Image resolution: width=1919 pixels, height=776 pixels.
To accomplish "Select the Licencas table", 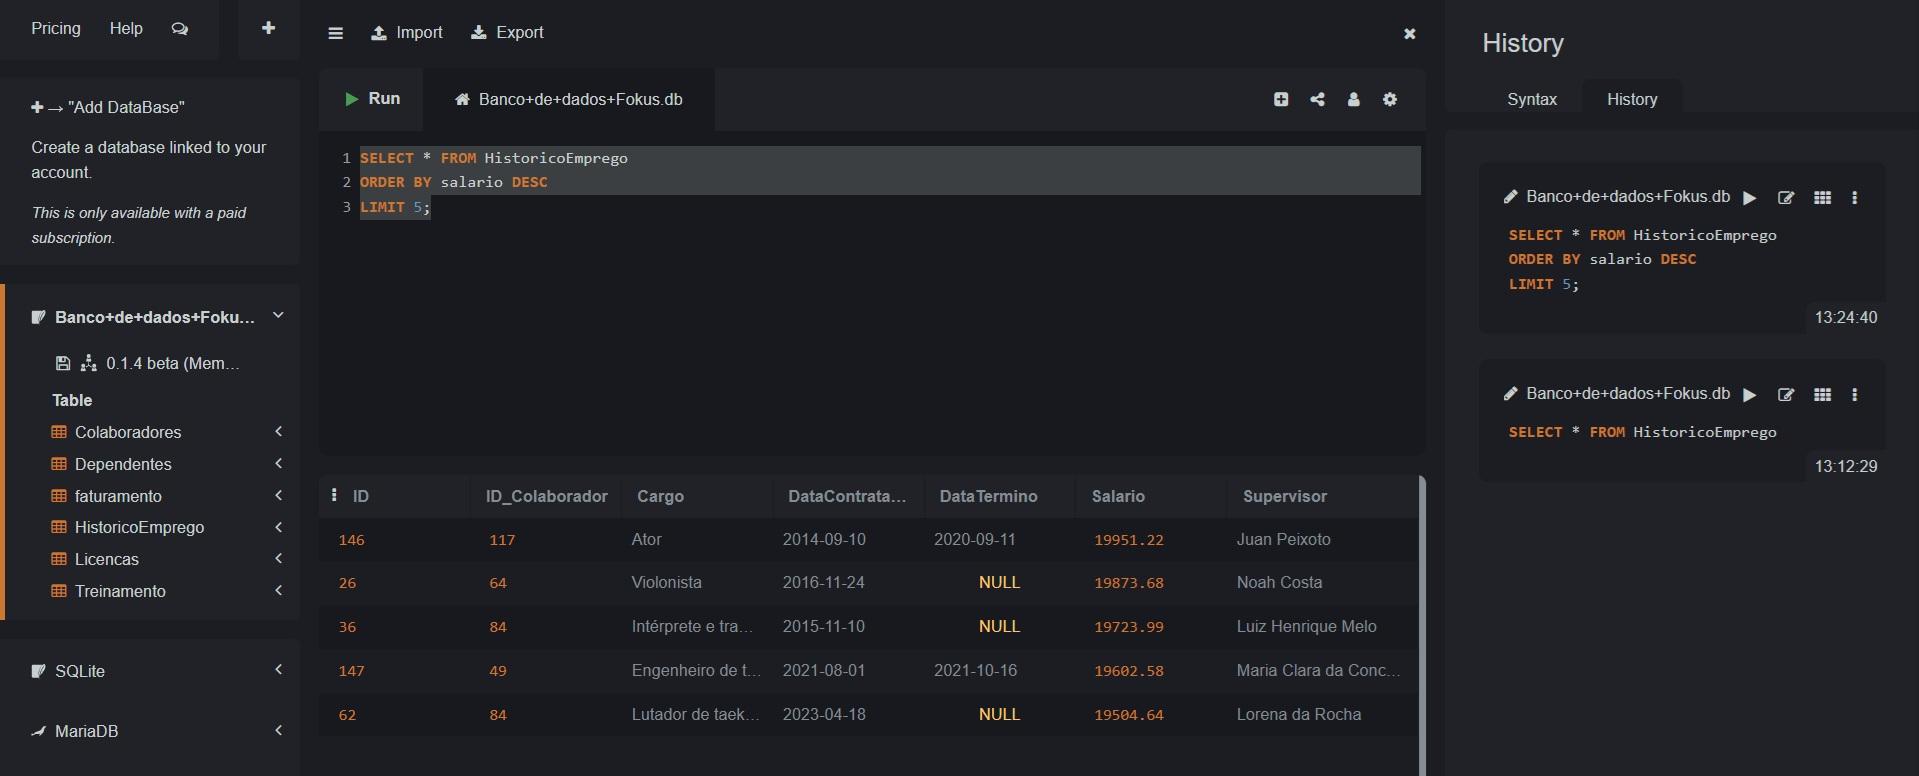I will (x=106, y=559).
